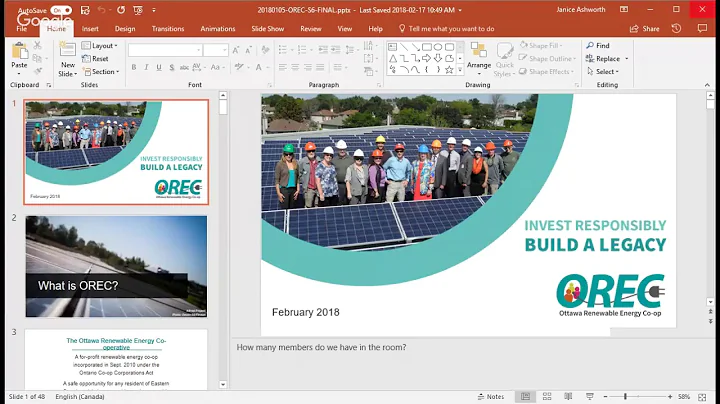Click Clear All Formatting icon
This screenshot has height=404, width=720.
pyautogui.click(x=265, y=50)
